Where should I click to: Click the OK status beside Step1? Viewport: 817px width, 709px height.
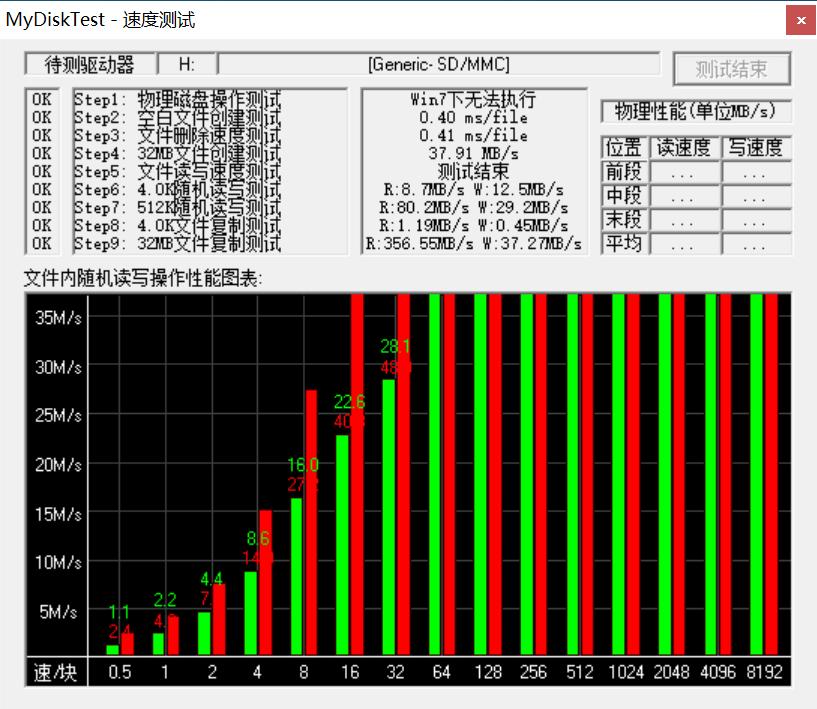pyautogui.click(x=41, y=100)
